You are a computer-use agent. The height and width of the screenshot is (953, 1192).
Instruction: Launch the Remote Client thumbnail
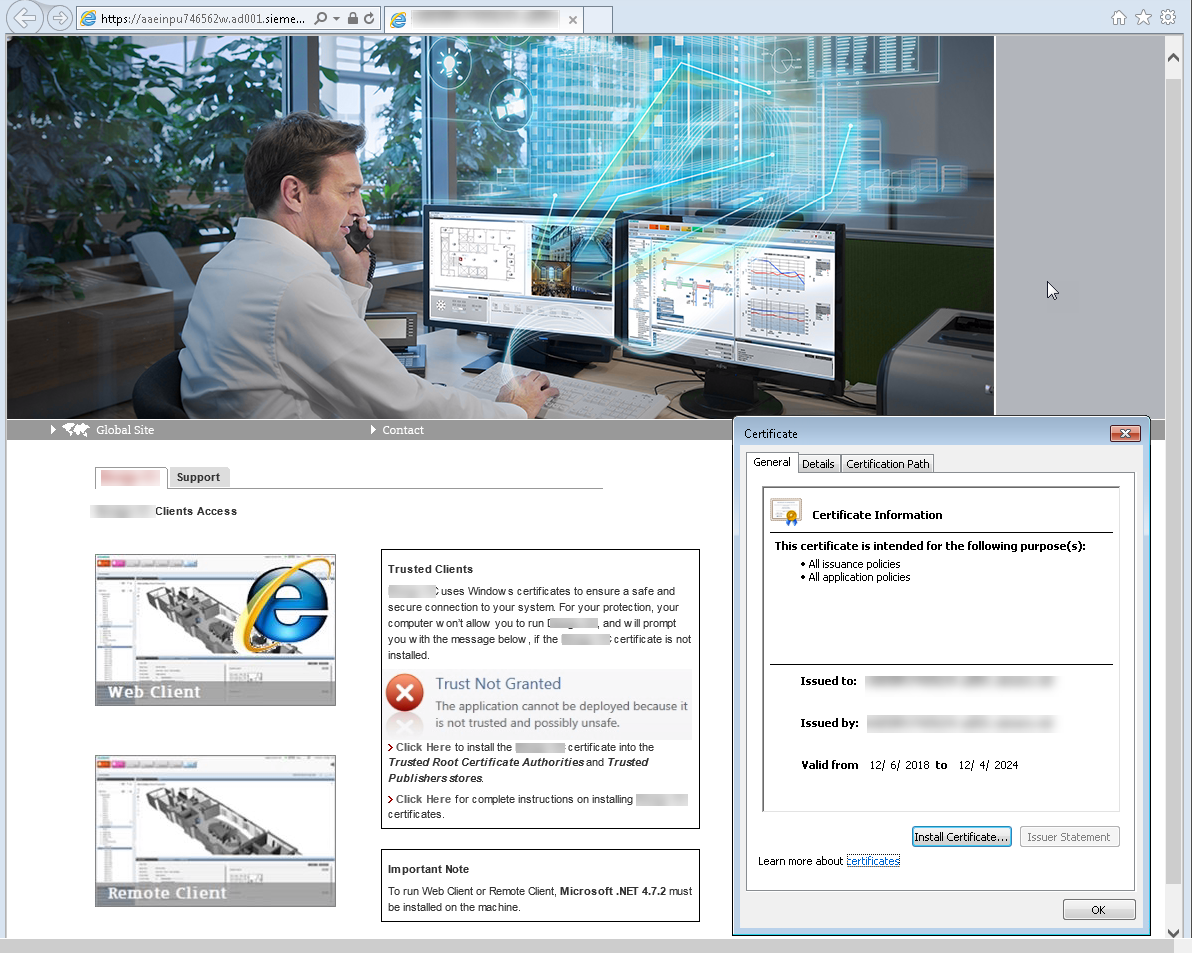click(215, 830)
